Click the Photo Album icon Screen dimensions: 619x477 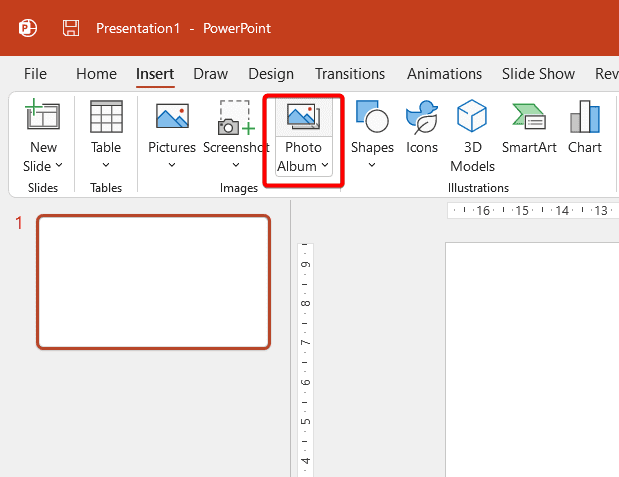(303, 117)
